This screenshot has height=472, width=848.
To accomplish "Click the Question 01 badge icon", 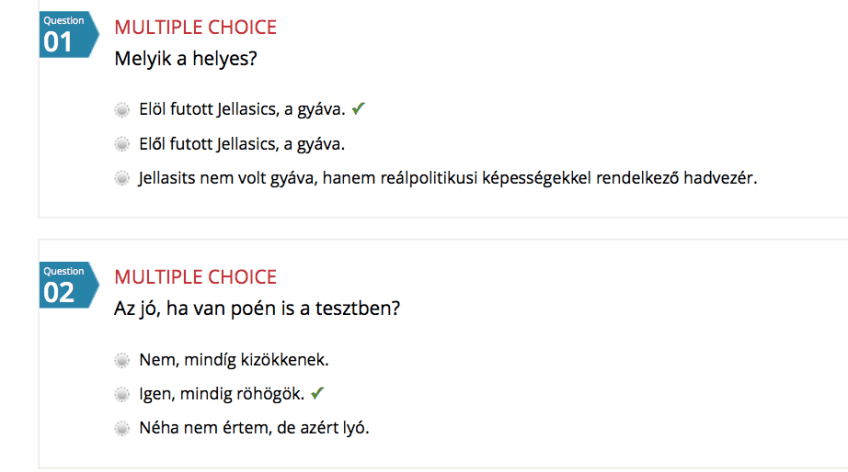I will (x=66, y=35).
